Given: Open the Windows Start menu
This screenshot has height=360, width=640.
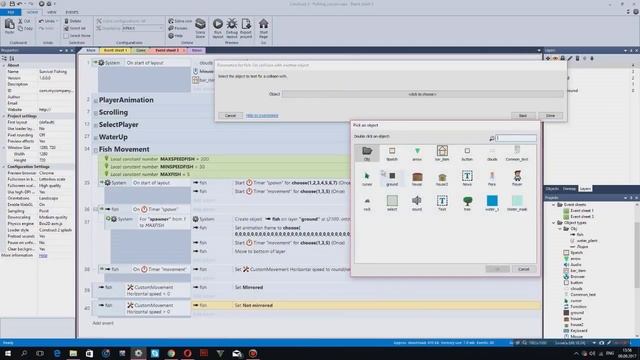Looking at the screenshot, I should [x=8, y=353].
